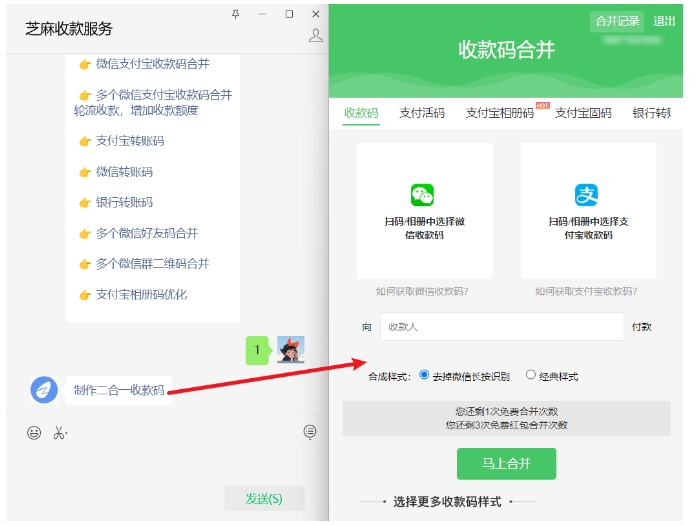Maximize the chat window
697x526 pixels.
point(289,14)
